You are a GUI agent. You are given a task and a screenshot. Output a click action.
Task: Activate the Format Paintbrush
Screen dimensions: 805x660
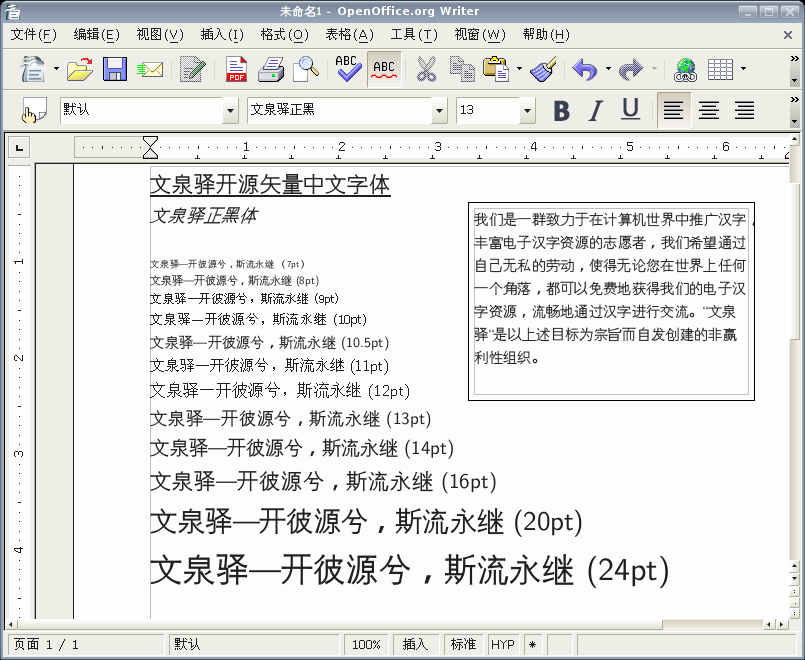(543, 69)
